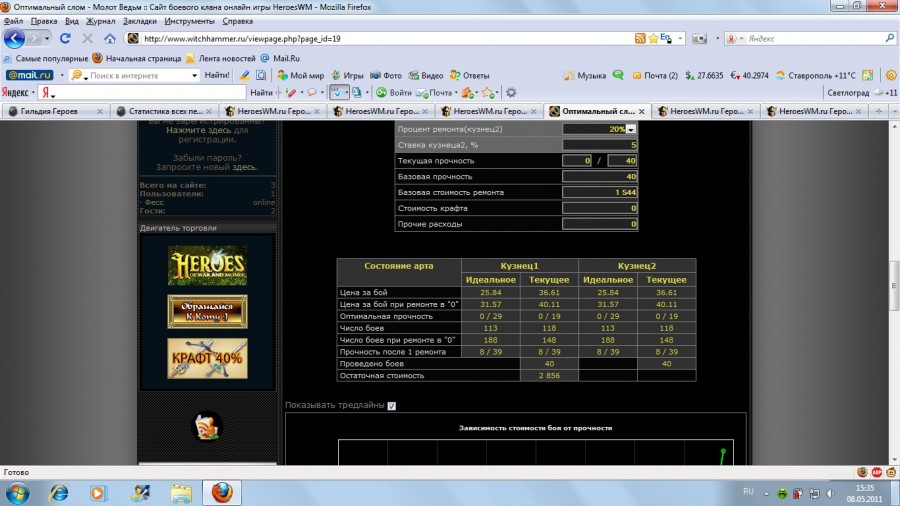Screen dimensions: 900x506
Task: Open Игры in Mail.ru toolbar
Action: (347, 75)
